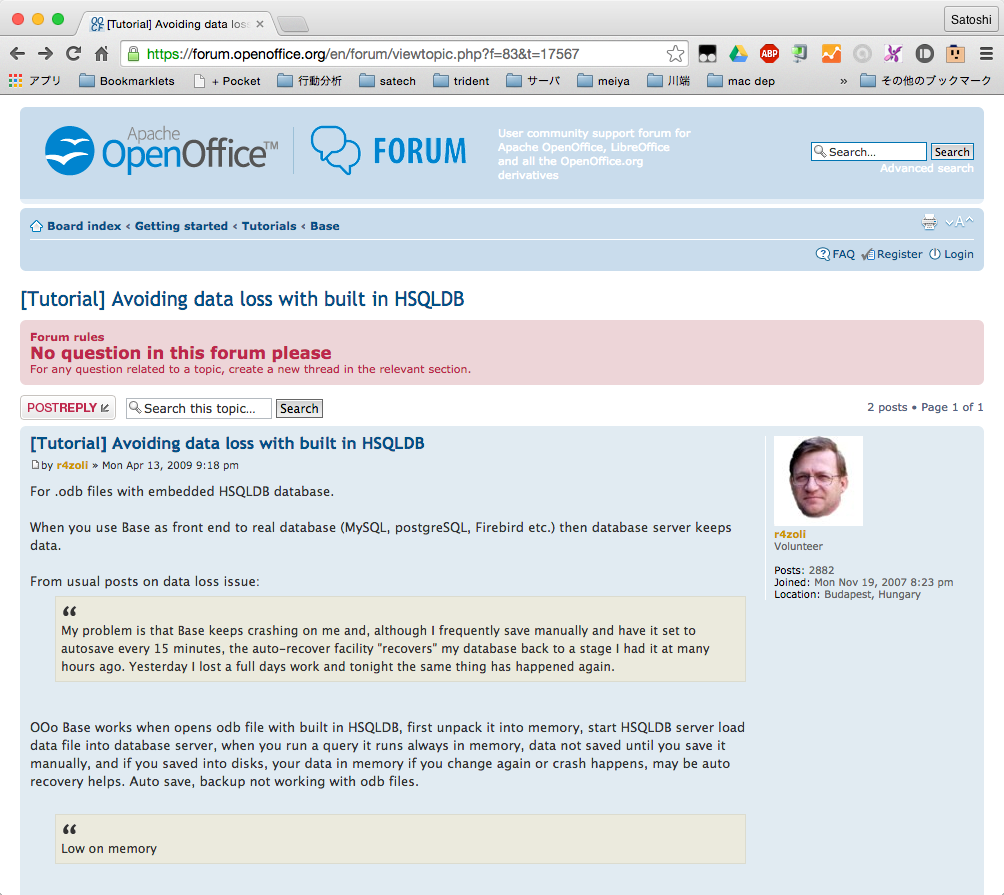Open the Satoshi profile menu
Viewport: 1004px width, 895px height.
(971, 19)
